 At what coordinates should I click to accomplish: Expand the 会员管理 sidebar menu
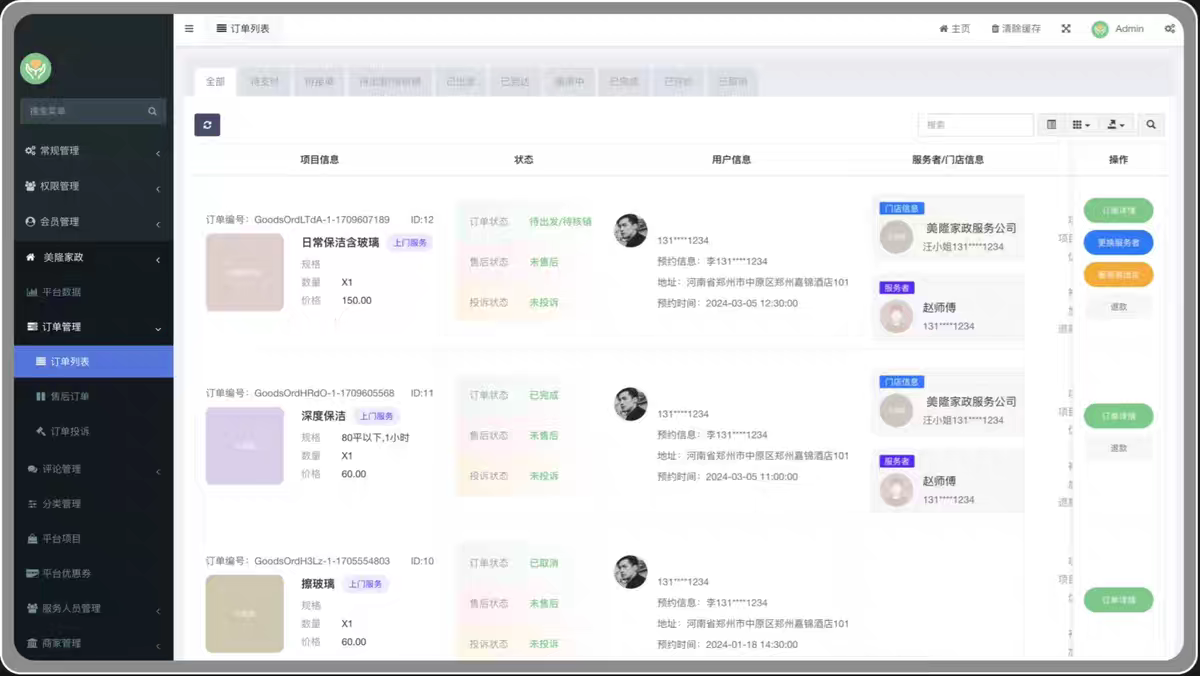click(93, 221)
